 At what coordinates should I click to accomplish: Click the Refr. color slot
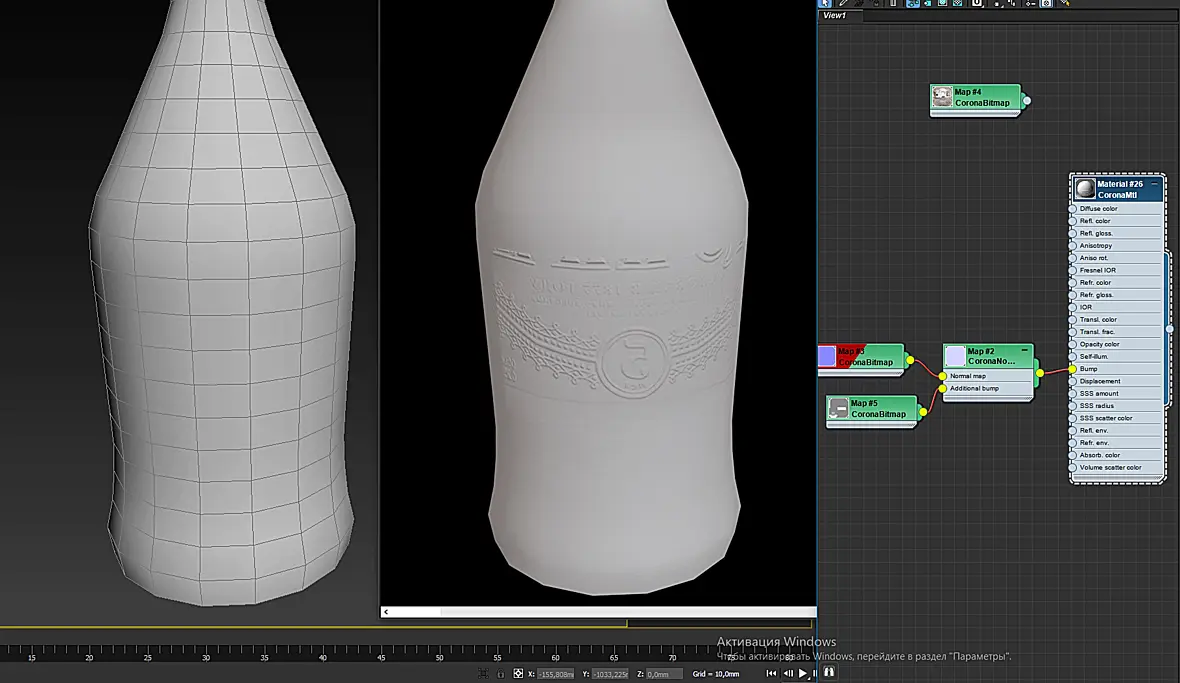point(1117,283)
